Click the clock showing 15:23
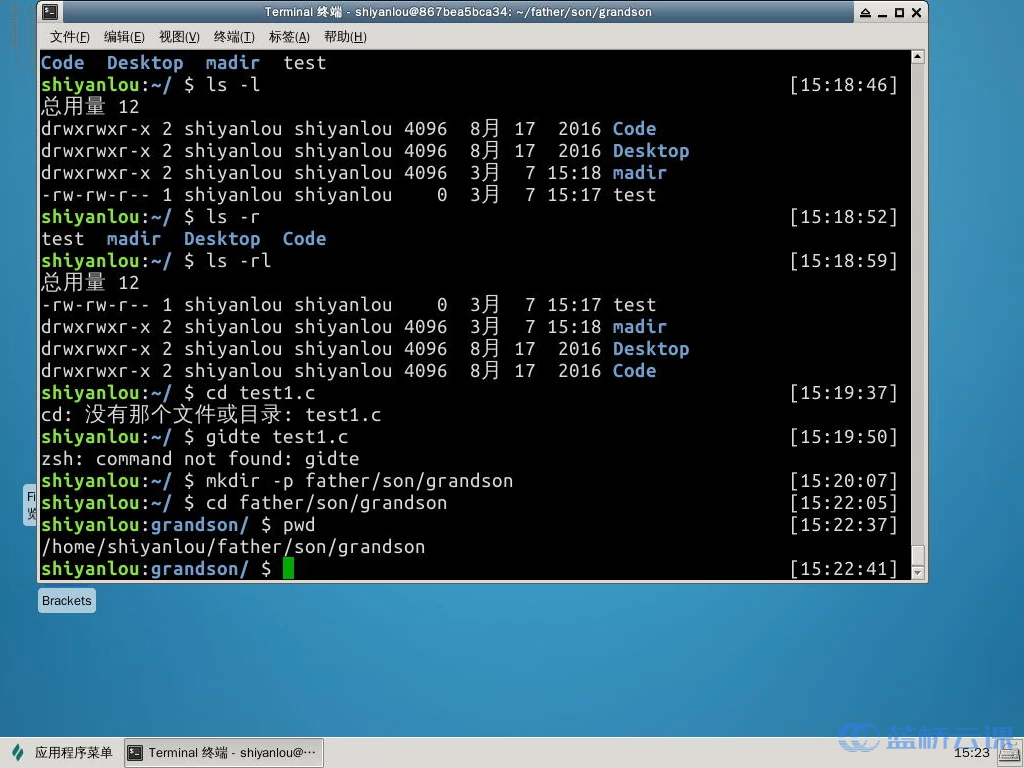Viewport: 1024px width, 768px height. (x=971, y=753)
